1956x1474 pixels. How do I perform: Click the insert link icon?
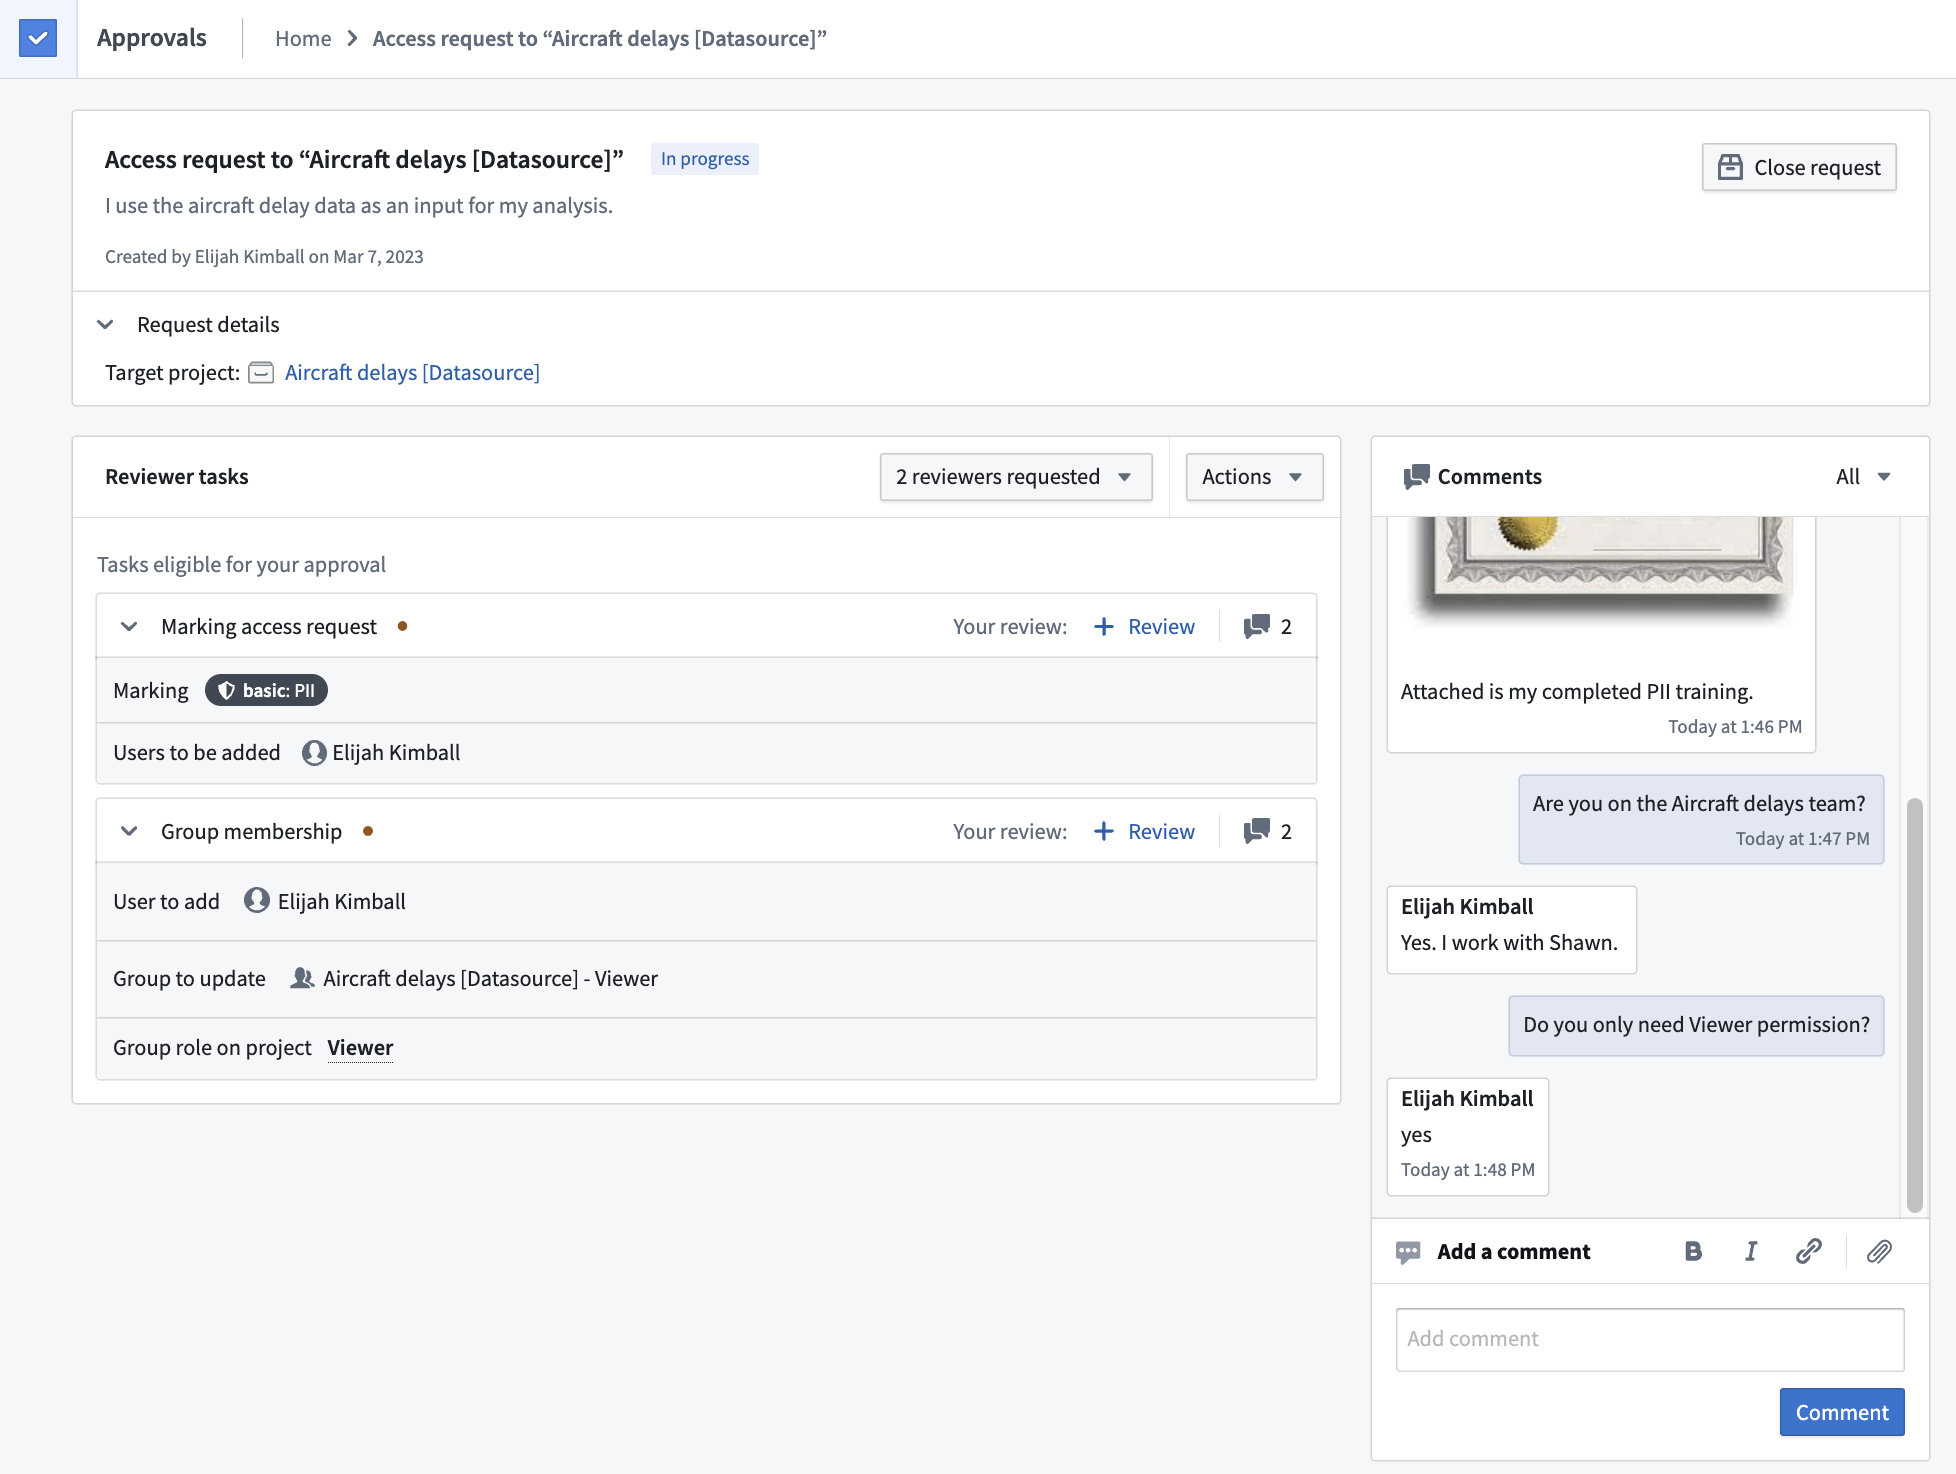pos(1808,1251)
